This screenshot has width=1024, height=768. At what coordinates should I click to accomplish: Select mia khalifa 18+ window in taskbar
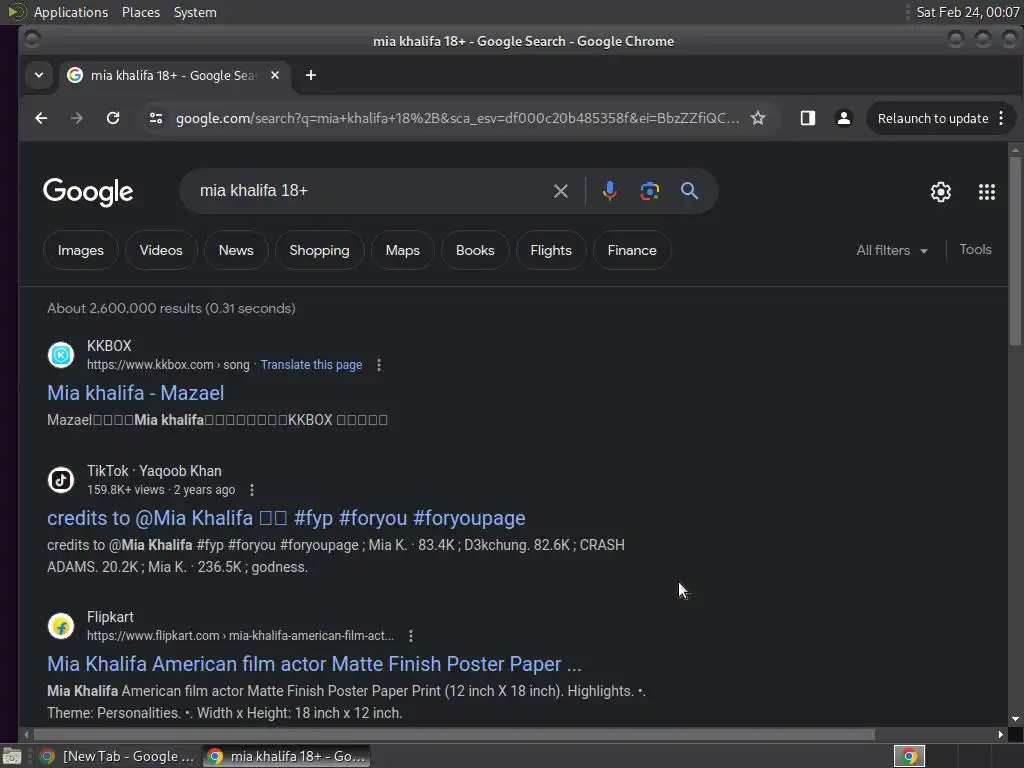coord(286,756)
